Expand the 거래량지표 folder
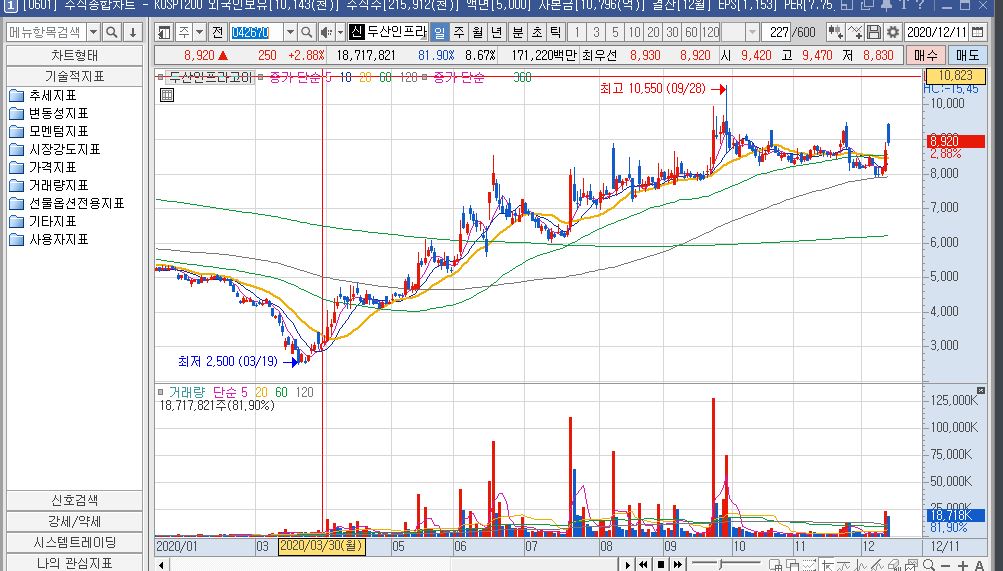Image resolution: width=1003 pixels, height=571 pixels. (17, 185)
